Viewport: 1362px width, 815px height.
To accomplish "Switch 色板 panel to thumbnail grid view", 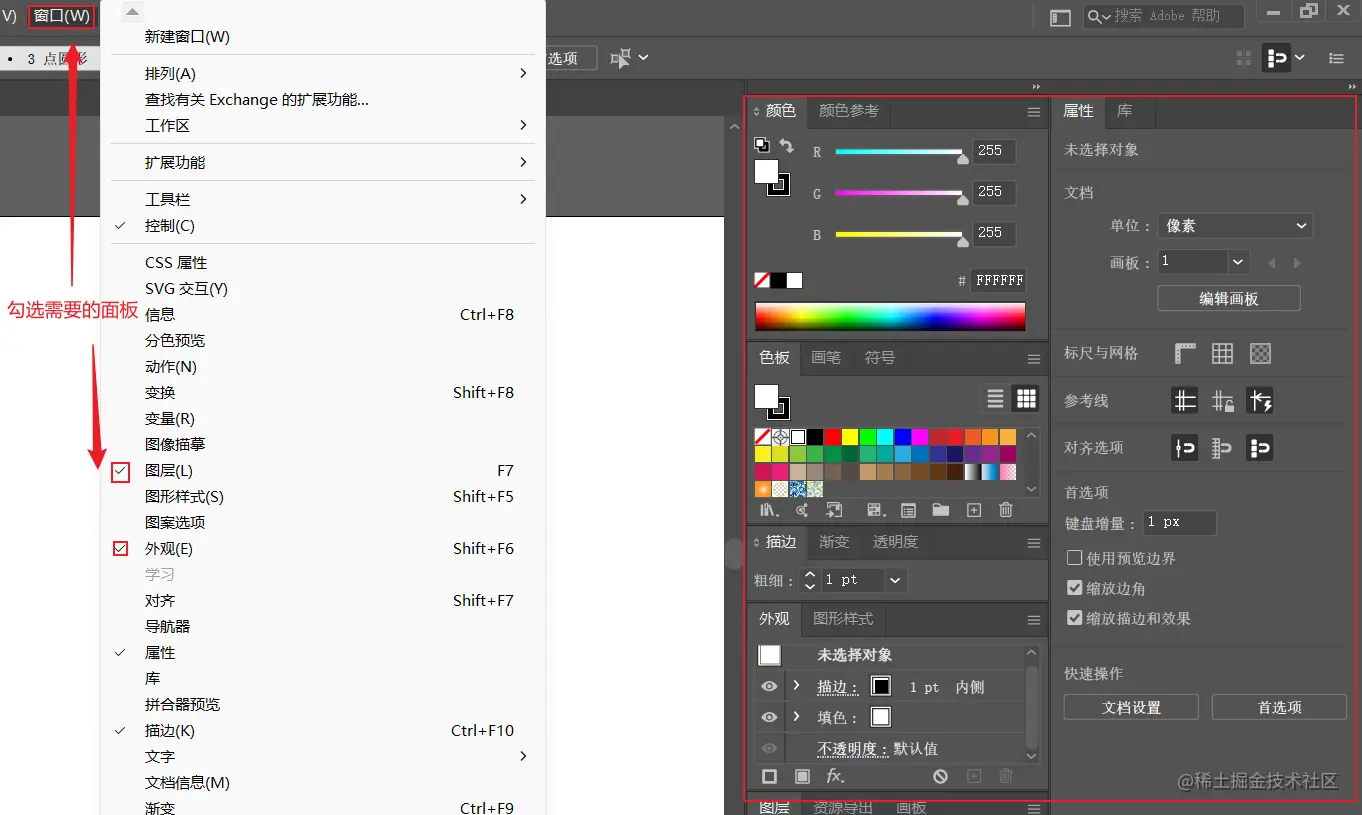I will pyautogui.click(x=1026, y=399).
